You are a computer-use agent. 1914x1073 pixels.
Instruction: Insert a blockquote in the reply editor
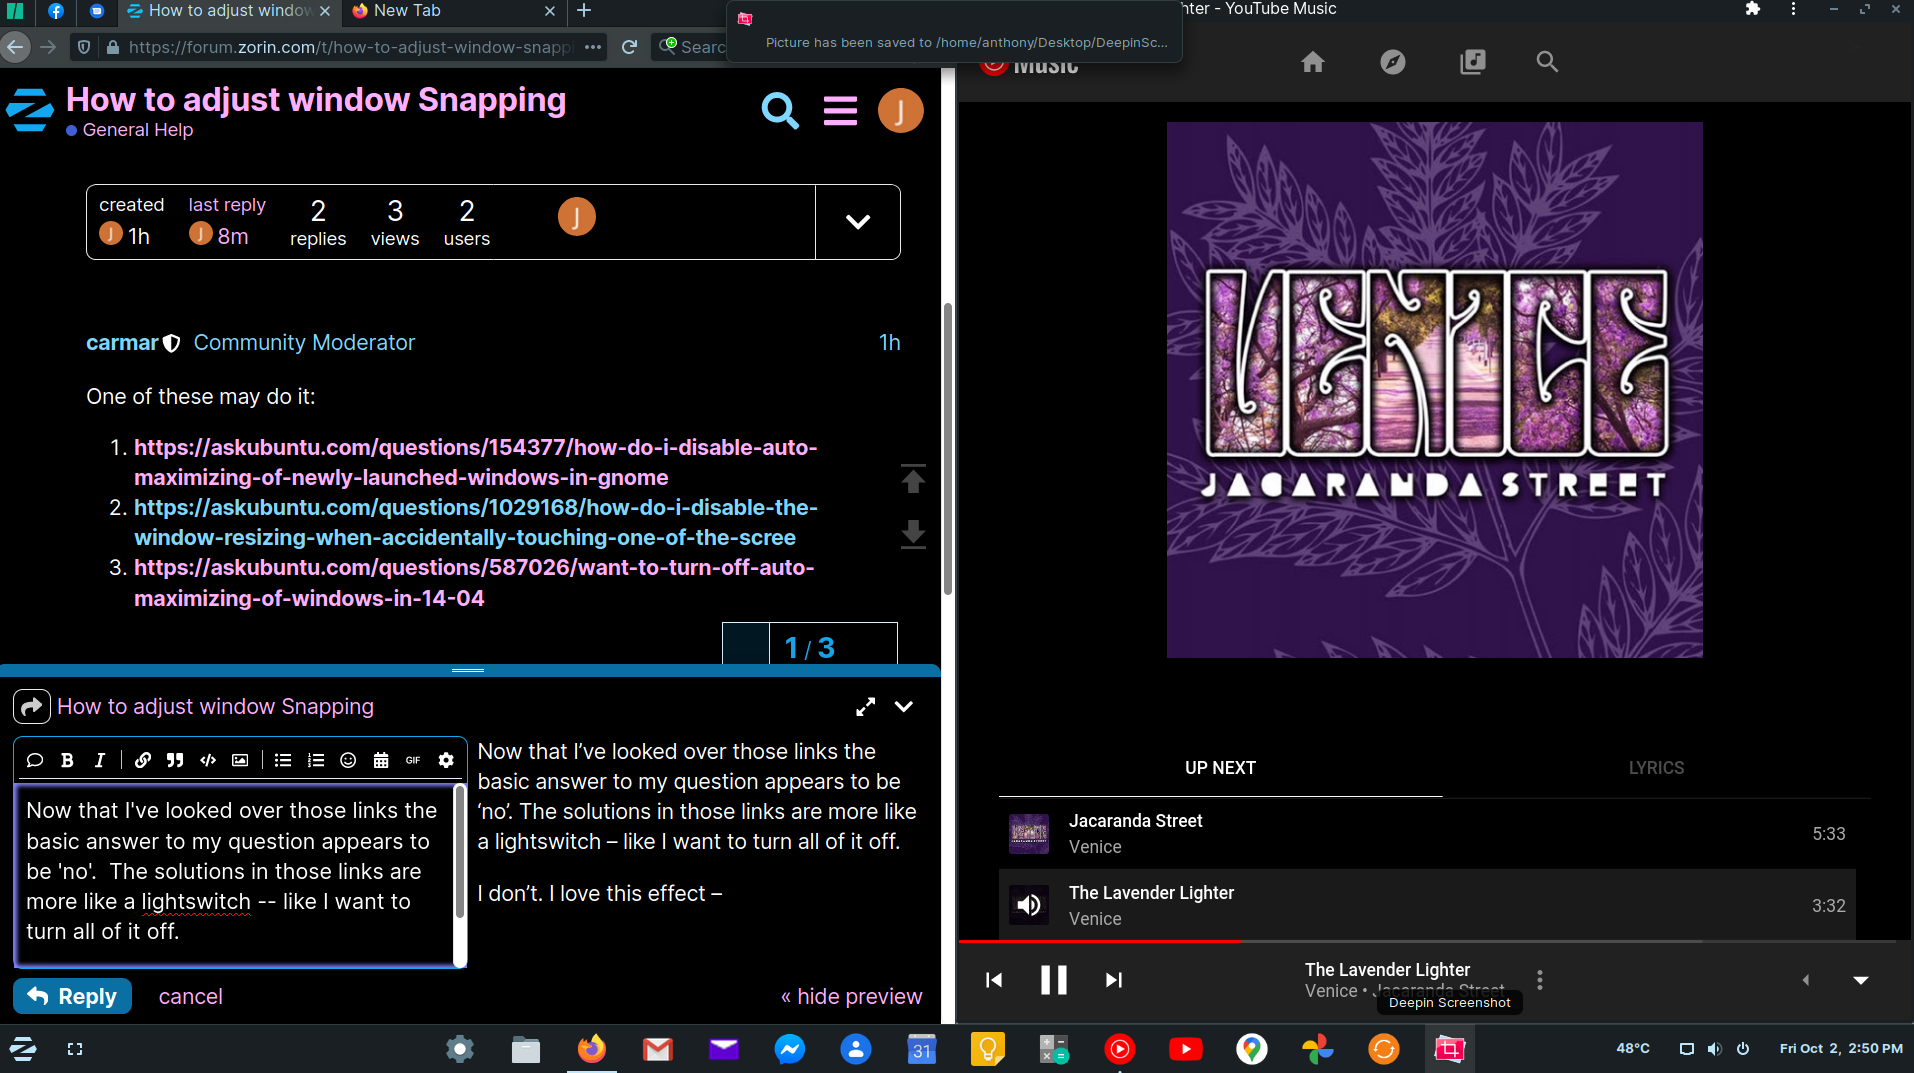click(175, 760)
